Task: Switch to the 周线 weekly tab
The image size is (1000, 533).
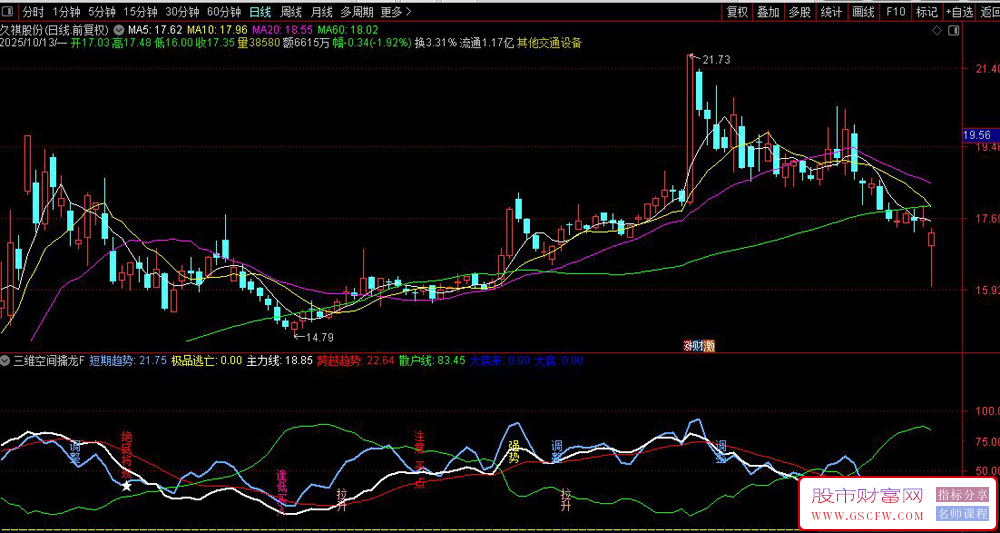Action: click(x=291, y=11)
